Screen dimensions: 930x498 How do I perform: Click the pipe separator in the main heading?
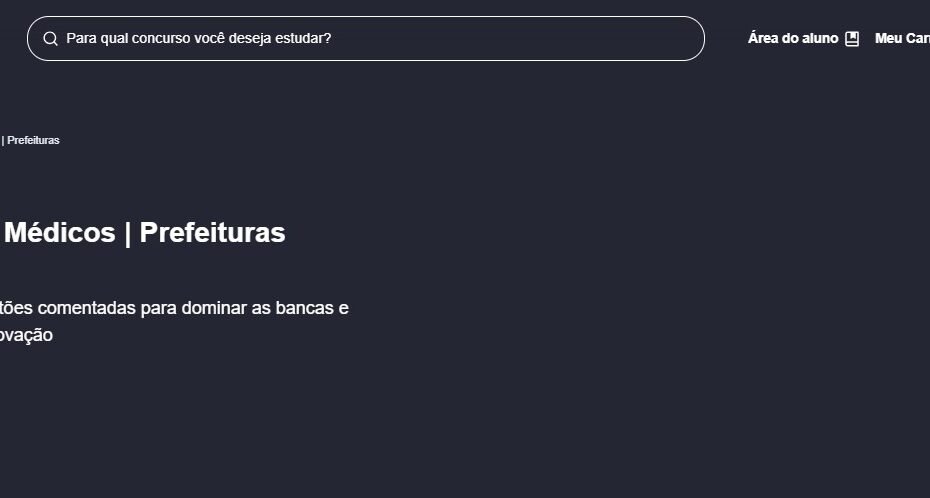point(128,232)
